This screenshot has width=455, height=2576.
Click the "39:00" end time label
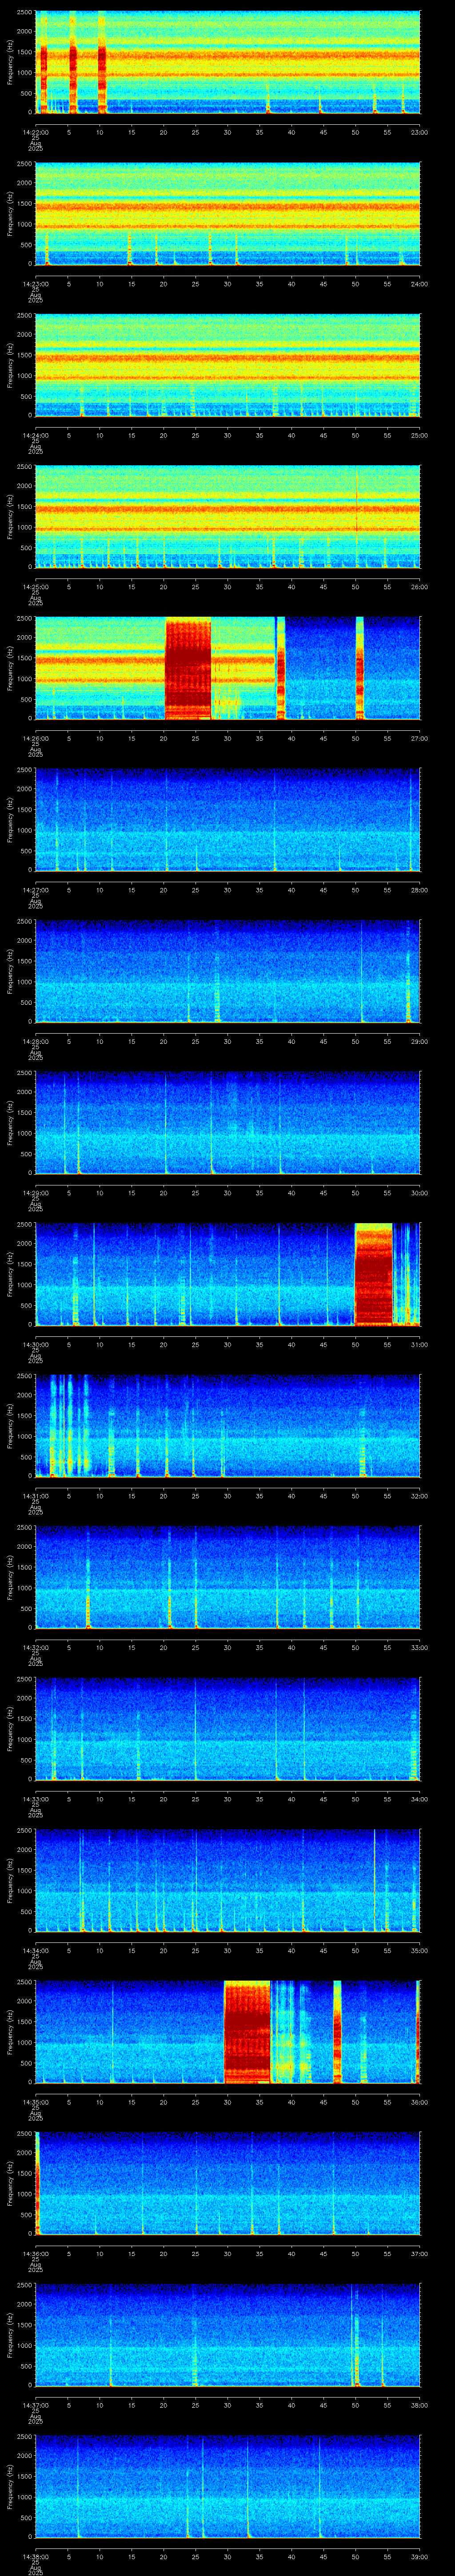tap(420, 2556)
